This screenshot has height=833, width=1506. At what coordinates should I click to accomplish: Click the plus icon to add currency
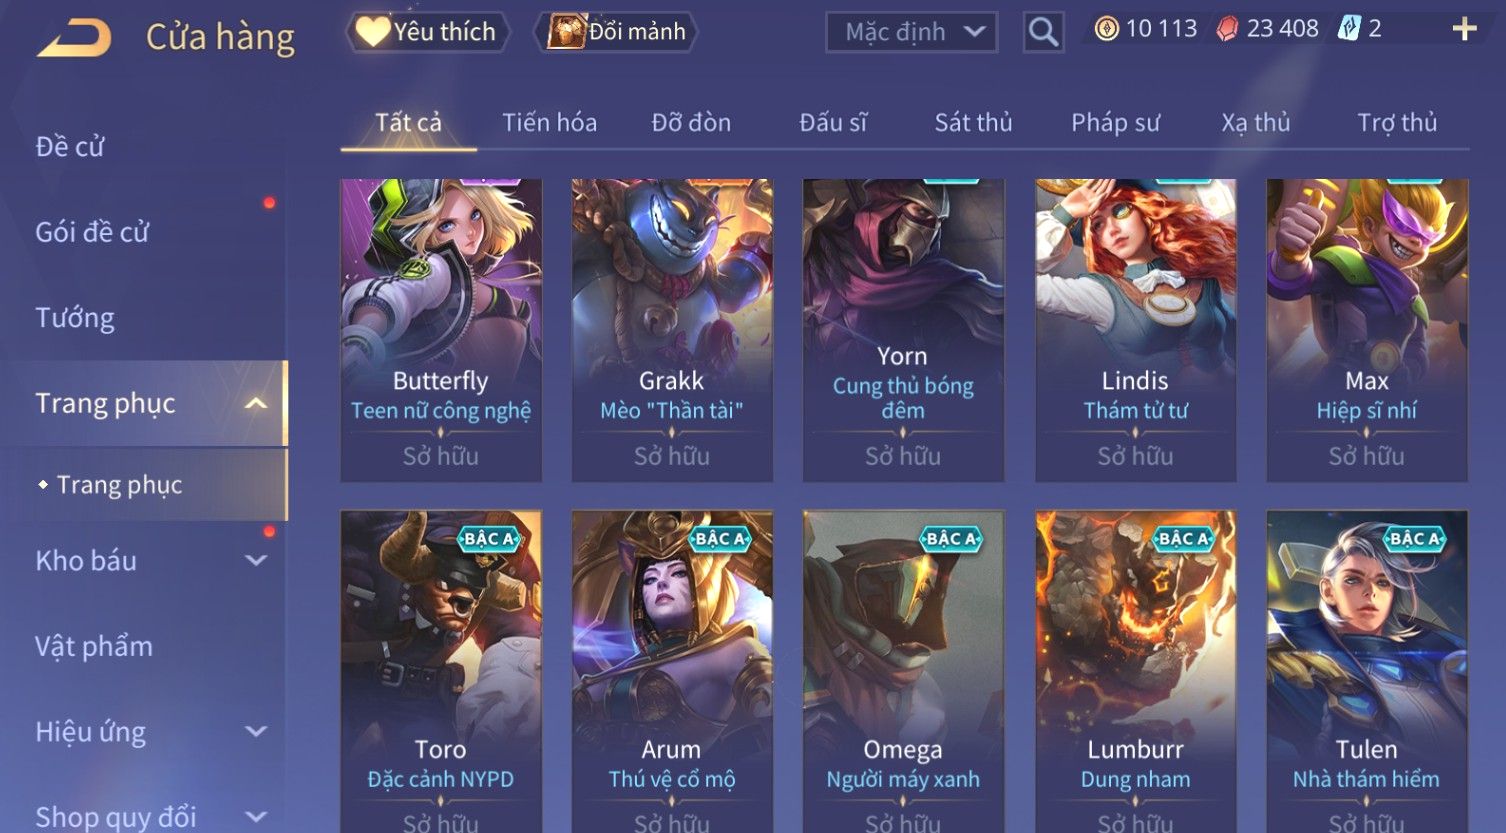1464,29
